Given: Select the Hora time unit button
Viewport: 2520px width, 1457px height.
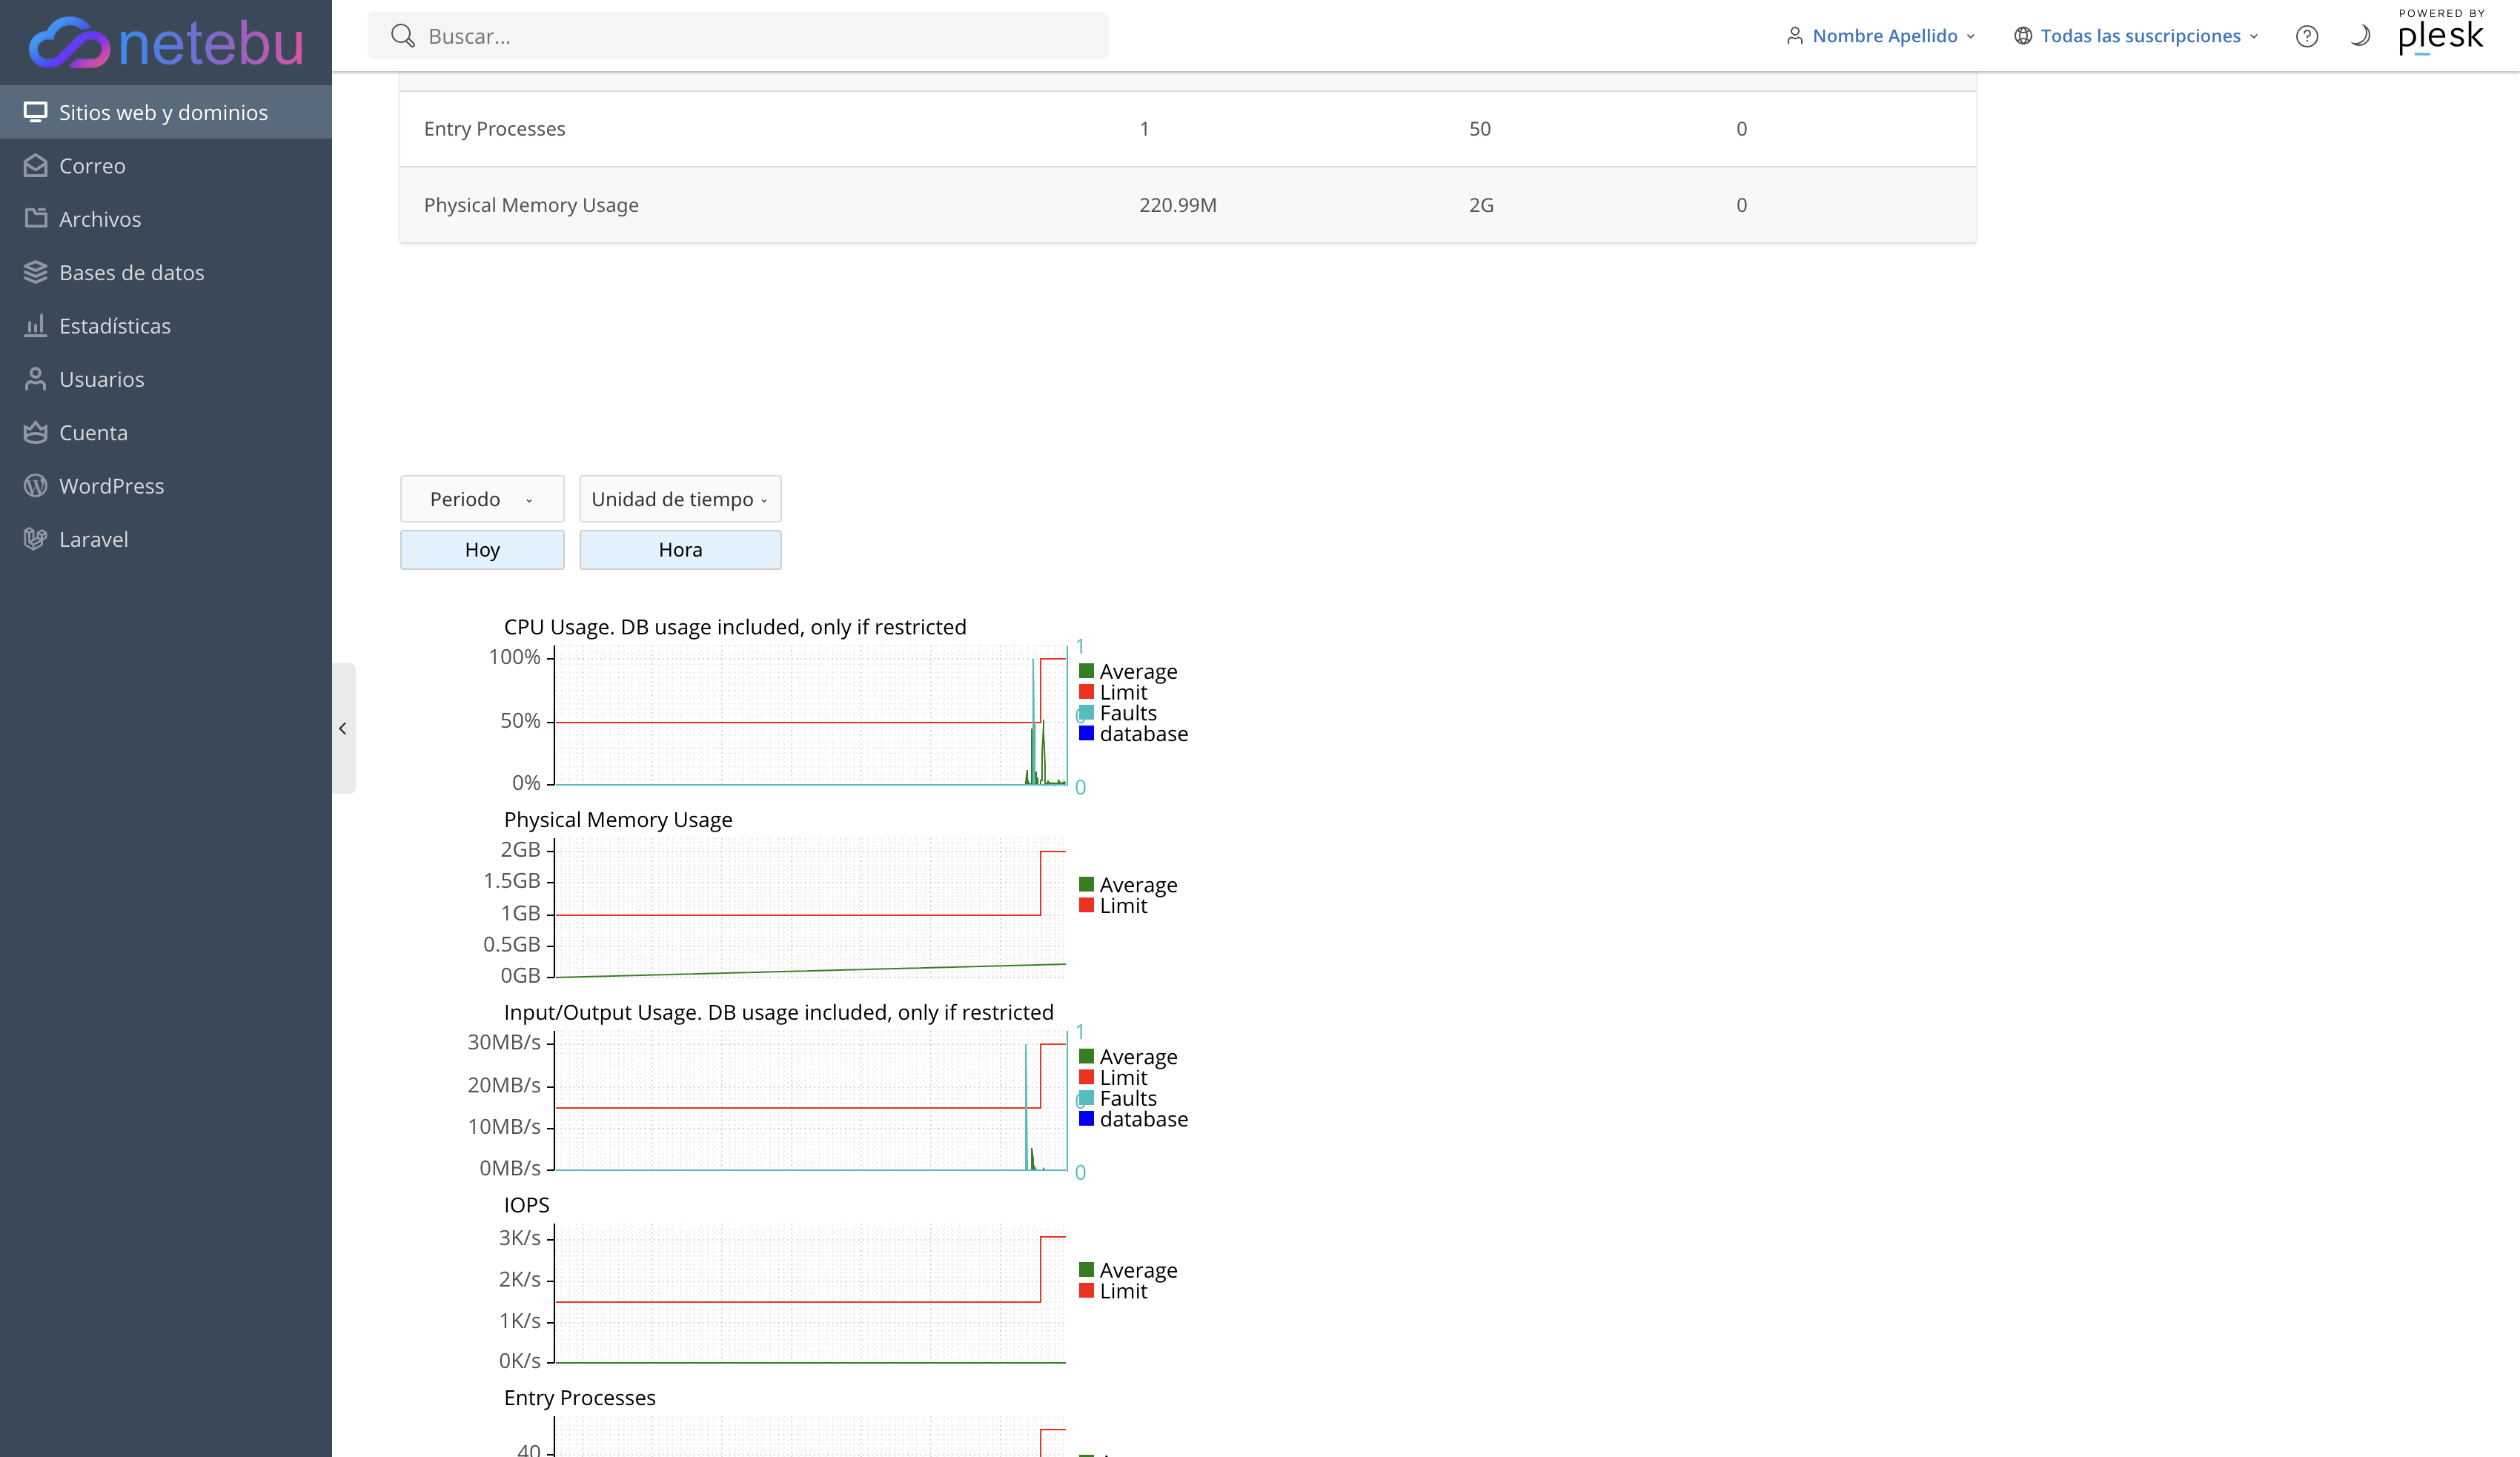Looking at the screenshot, I should coord(680,550).
